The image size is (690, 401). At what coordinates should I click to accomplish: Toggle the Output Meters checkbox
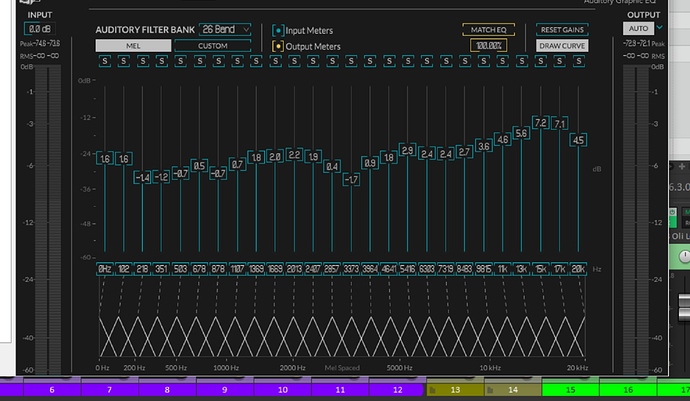[x=278, y=46]
